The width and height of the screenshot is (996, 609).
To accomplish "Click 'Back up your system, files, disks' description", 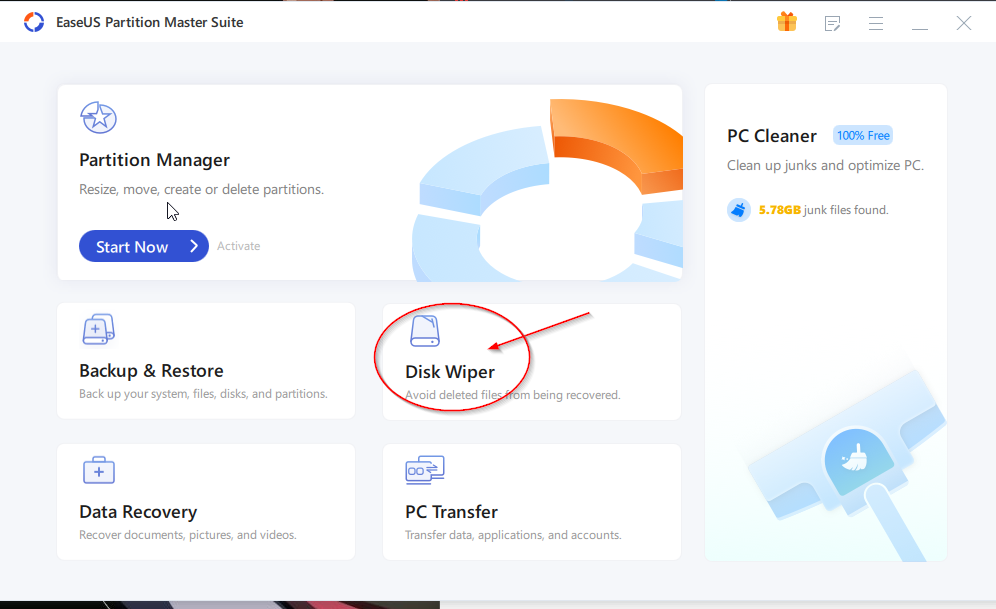I will (203, 394).
